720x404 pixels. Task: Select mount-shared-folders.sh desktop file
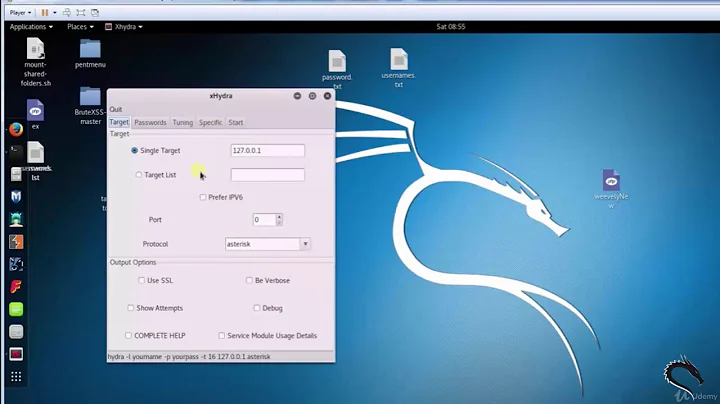35,62
